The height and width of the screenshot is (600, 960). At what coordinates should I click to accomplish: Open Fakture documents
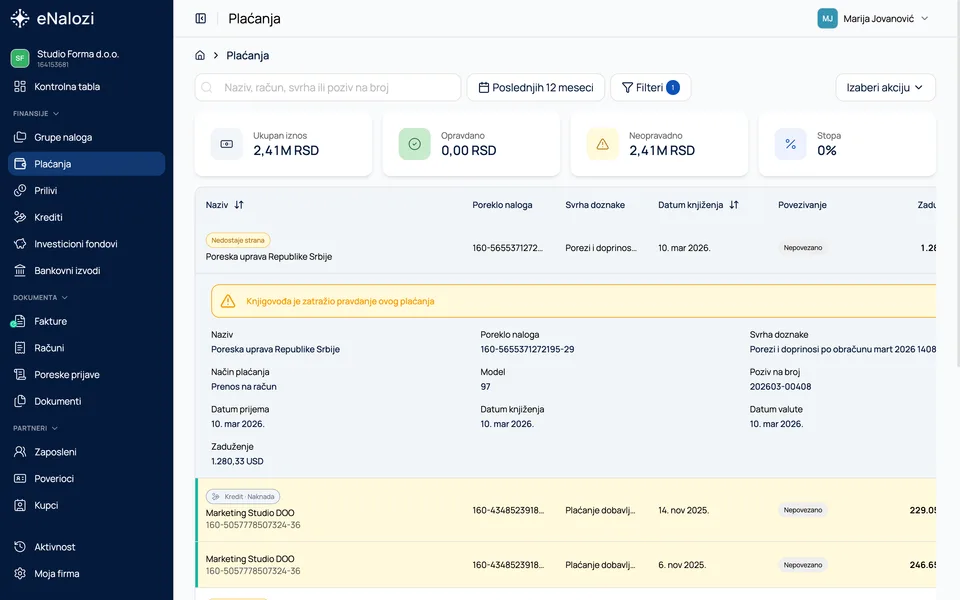coord(86,321)
